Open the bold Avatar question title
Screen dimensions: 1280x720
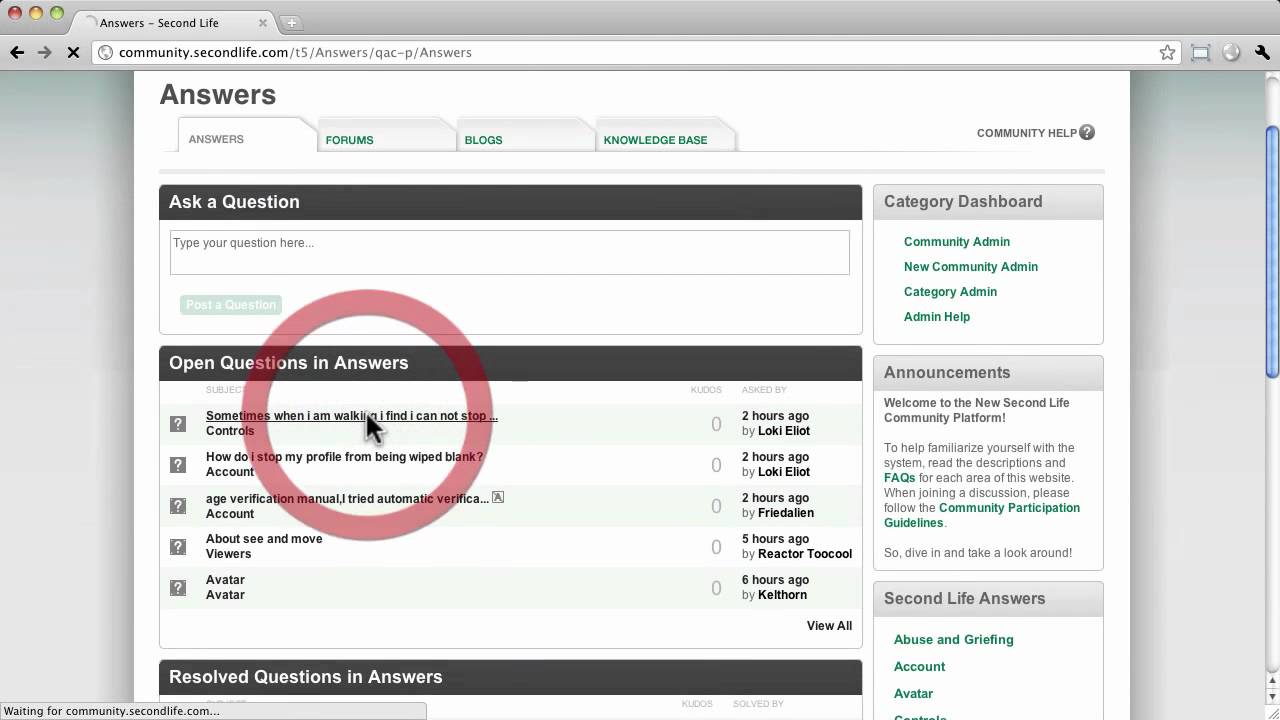click(225, 579)
